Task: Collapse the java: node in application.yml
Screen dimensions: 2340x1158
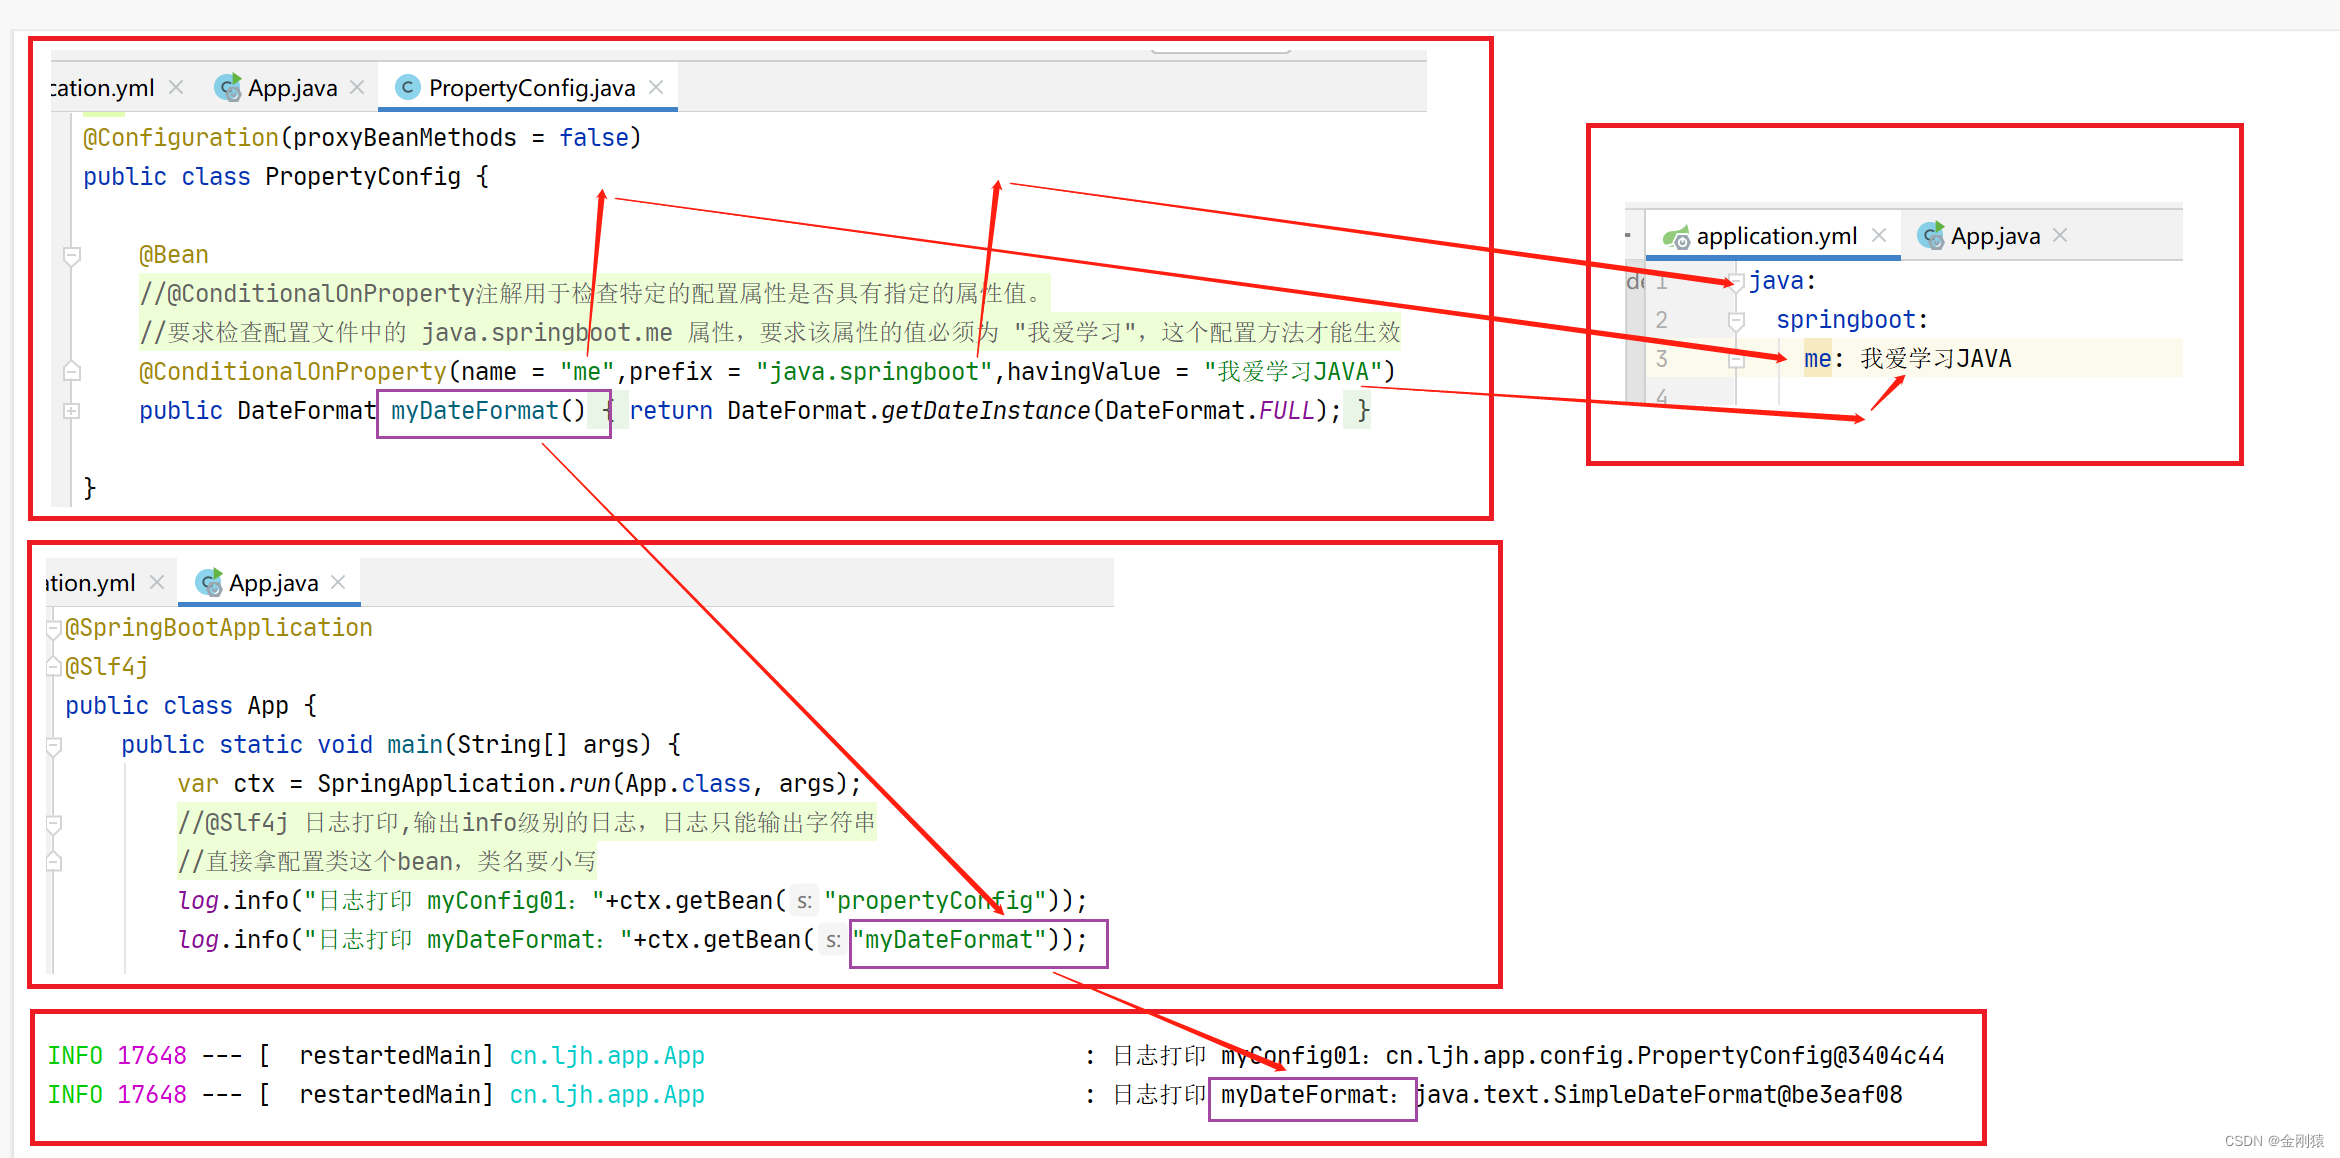Action: [x=1737, y=281]
